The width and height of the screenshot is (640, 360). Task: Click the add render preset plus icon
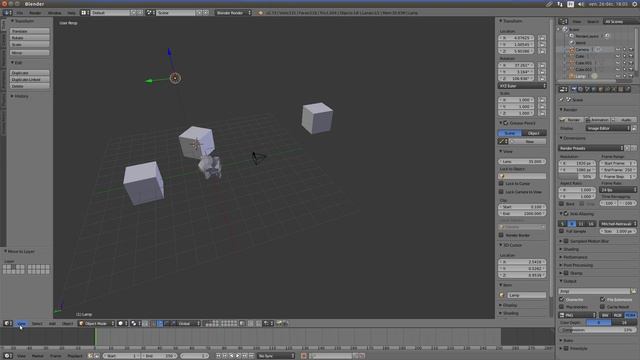[628, 148]
